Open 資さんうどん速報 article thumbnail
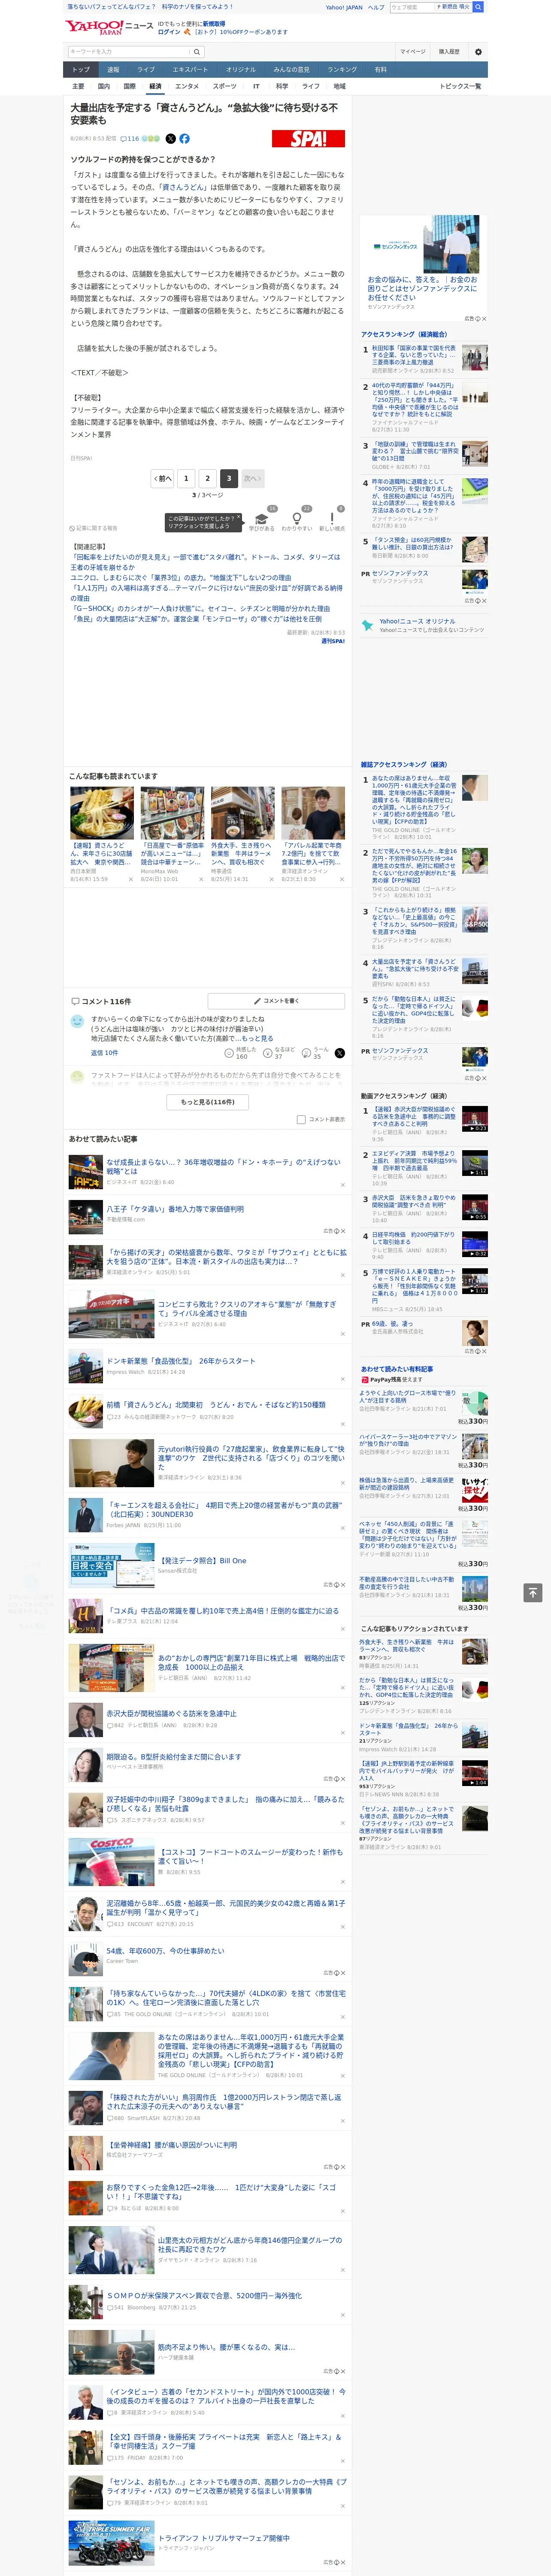551x2576 pixels. [102, 813]
